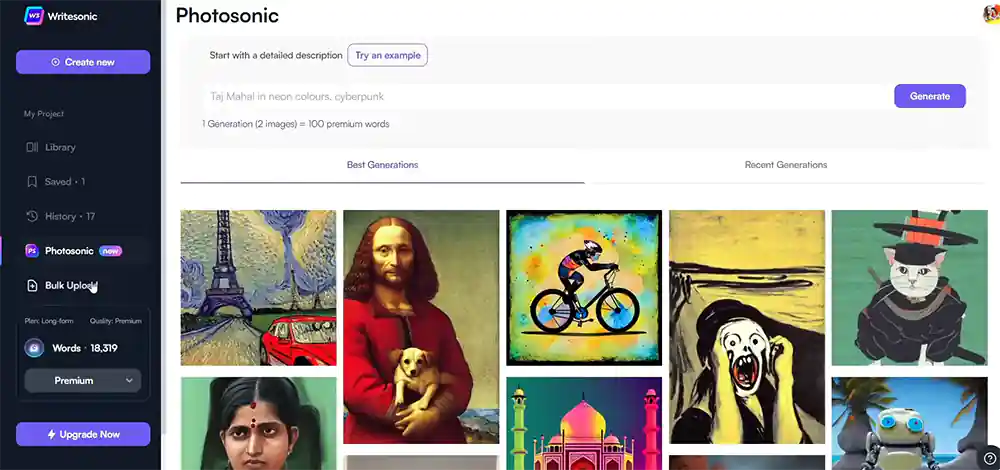The height and width of the screenshot is (470, 1000).
Task: Click the Words counter icon
Action: click(34, 348)
